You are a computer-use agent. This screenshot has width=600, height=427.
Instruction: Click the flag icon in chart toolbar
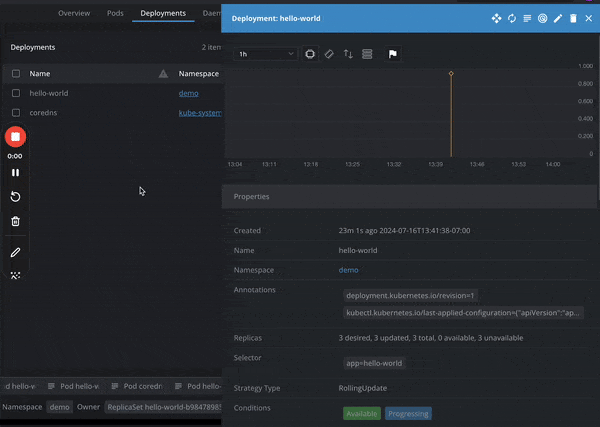(x=393, y=54)
